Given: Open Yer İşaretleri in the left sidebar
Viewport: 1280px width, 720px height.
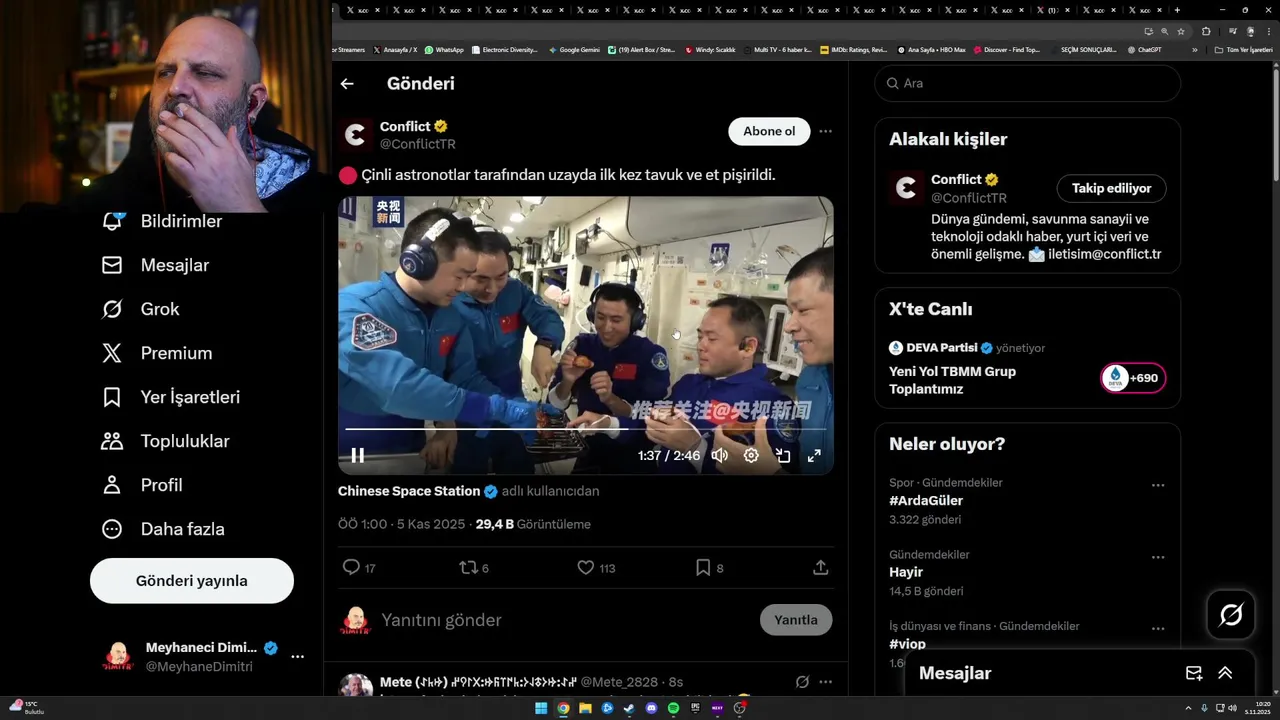Looking at the screenshot, I should coord(171,397).
